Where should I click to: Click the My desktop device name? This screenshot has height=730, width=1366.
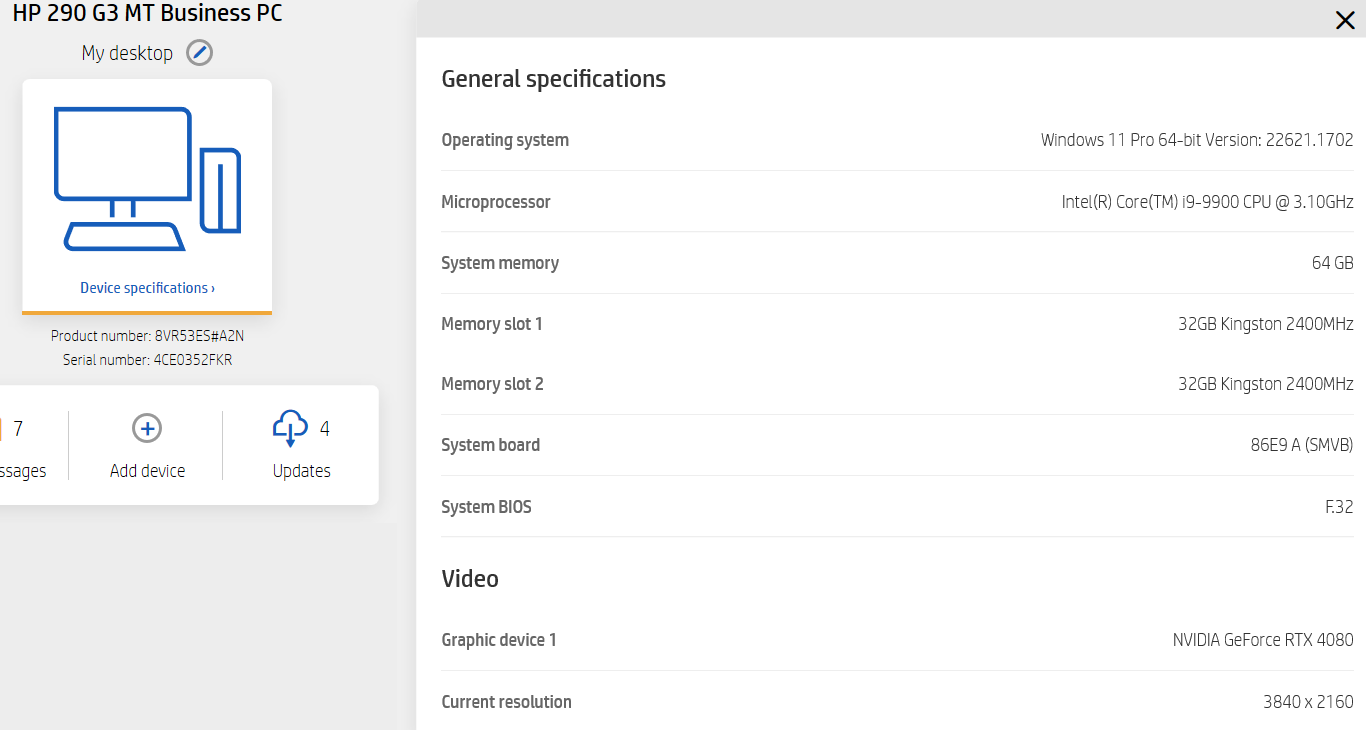click(x=127, y=53)
